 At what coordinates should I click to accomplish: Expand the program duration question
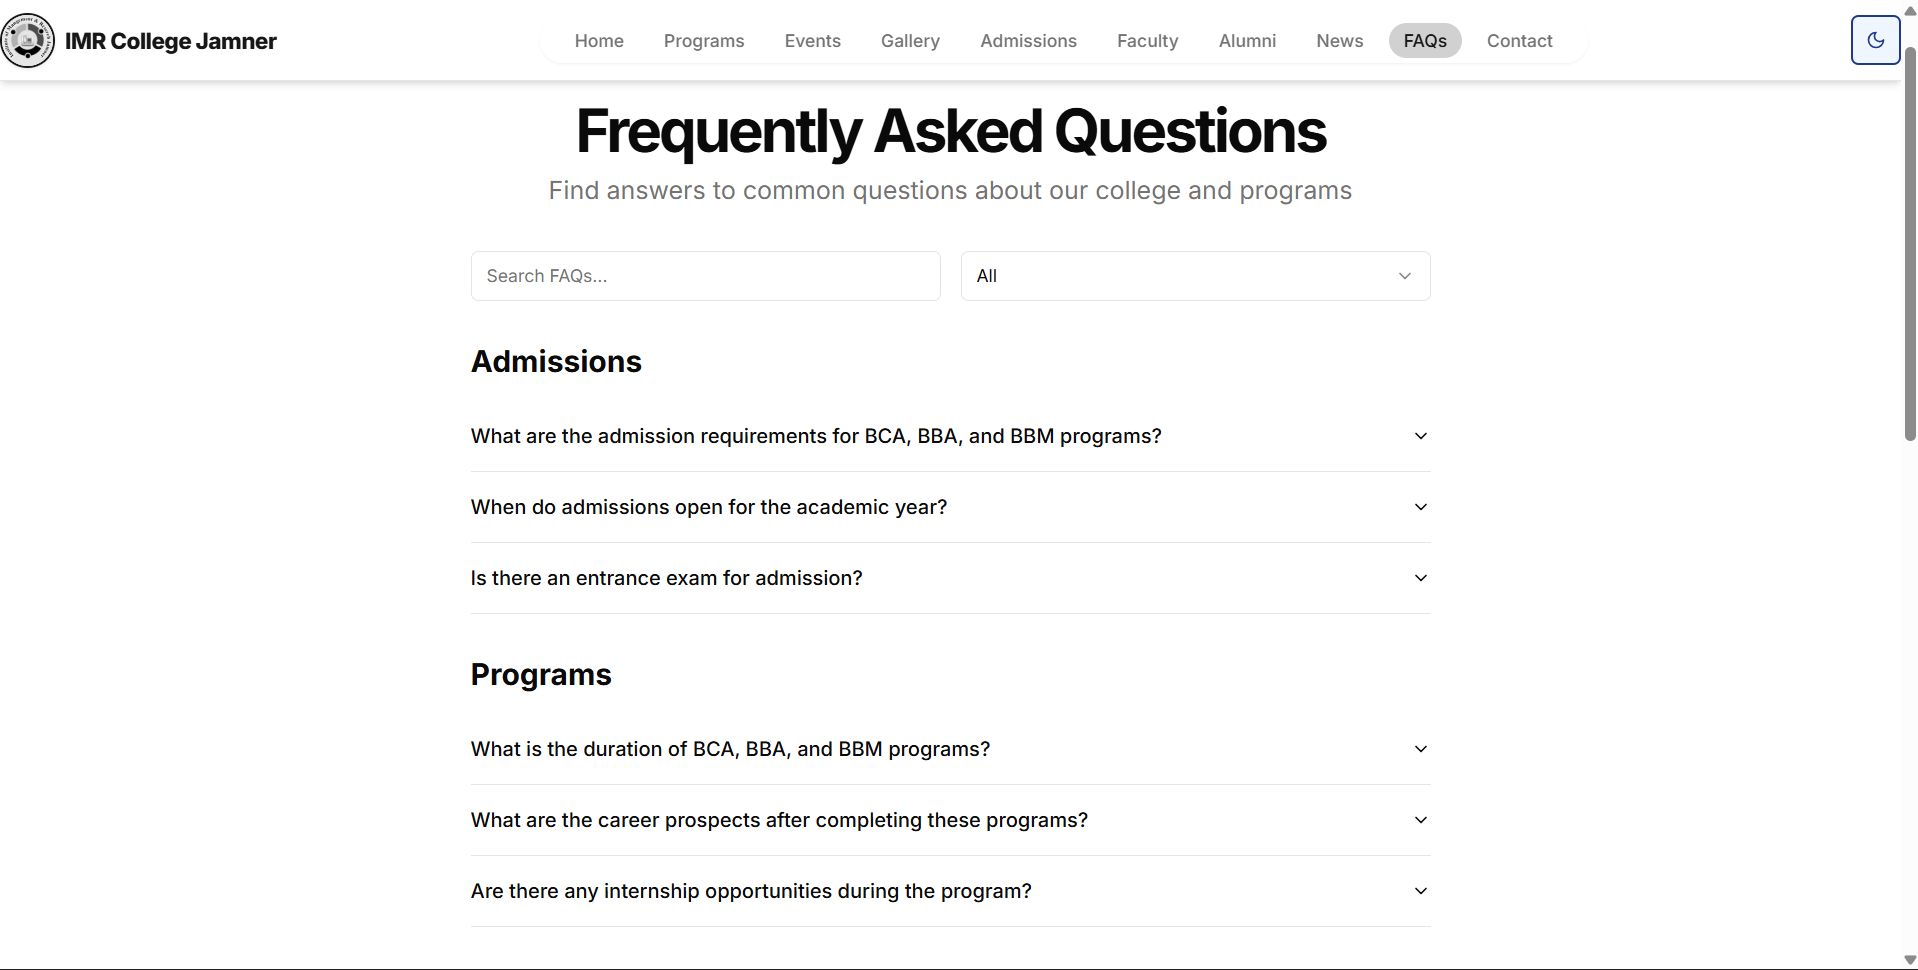[x=949, y=748]
